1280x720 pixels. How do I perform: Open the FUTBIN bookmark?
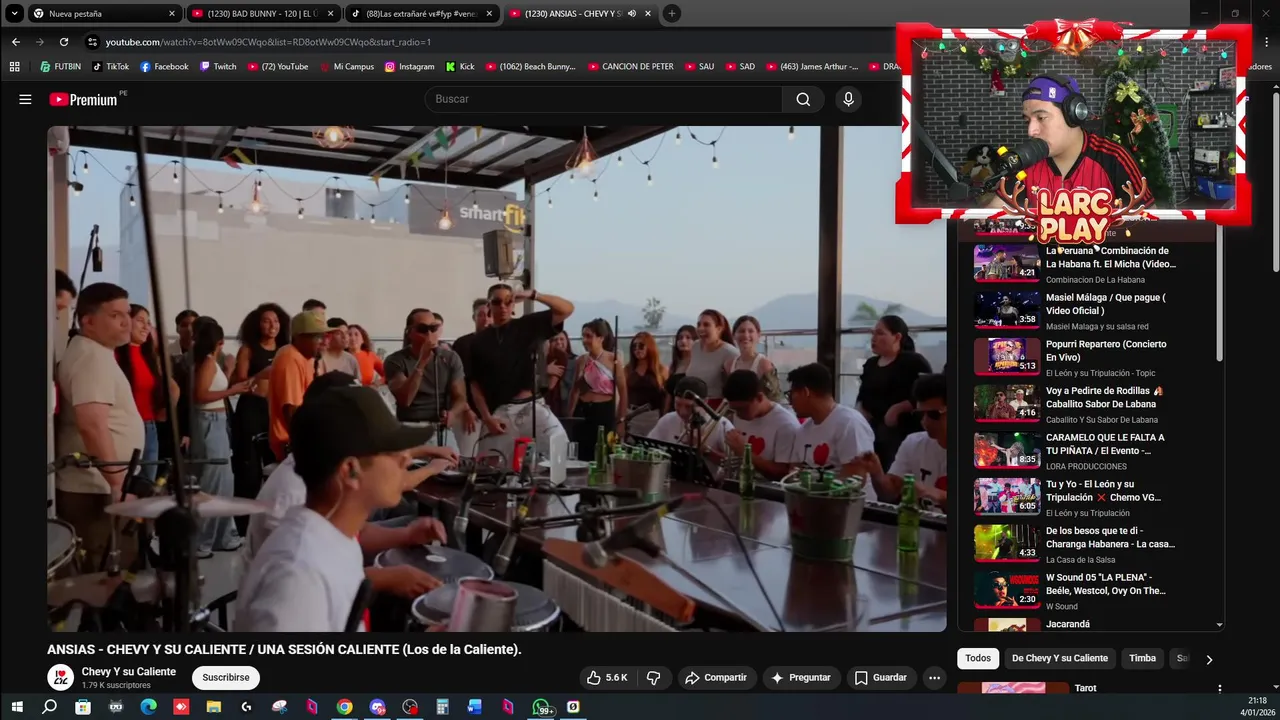(x=60, y=67)
